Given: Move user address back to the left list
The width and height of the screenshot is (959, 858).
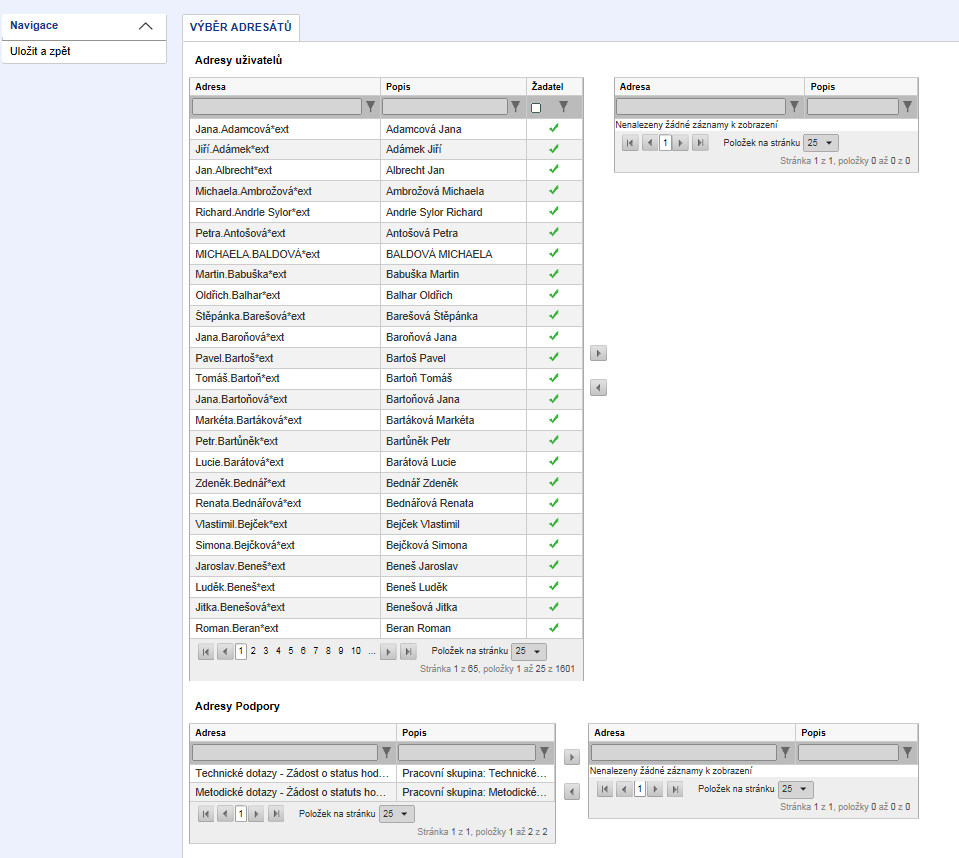Looking at the screenshot, I should click(598, 388).
